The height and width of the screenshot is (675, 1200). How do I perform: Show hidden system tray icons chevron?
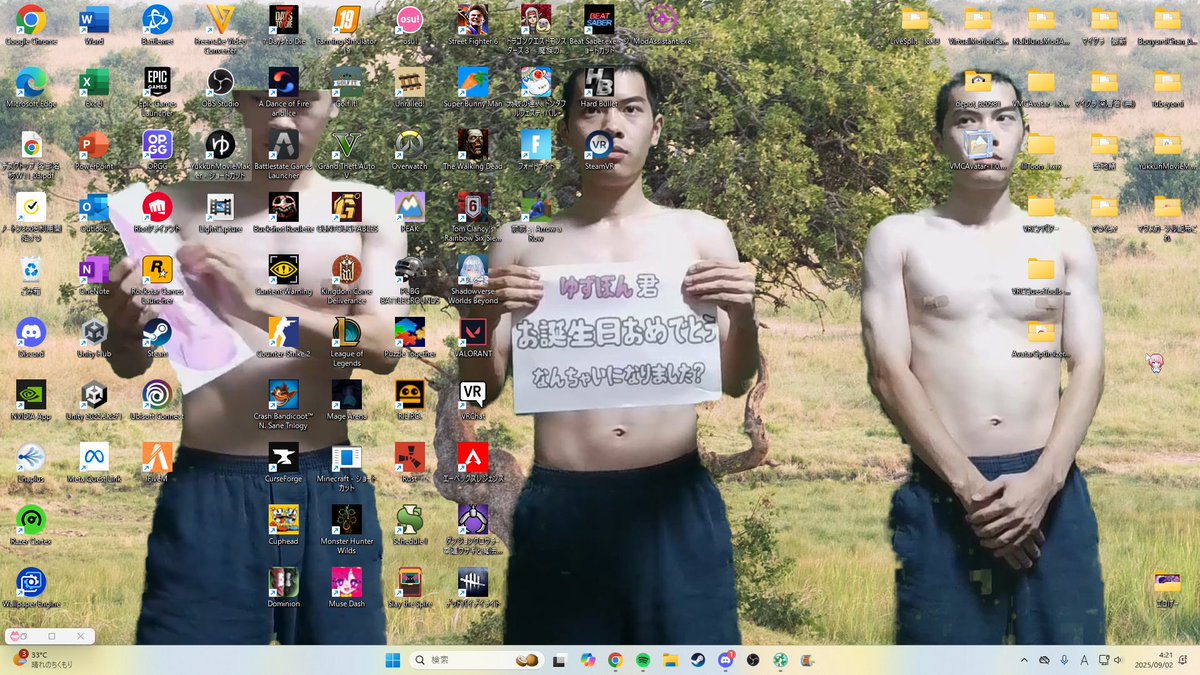(x=1024, y=660)
